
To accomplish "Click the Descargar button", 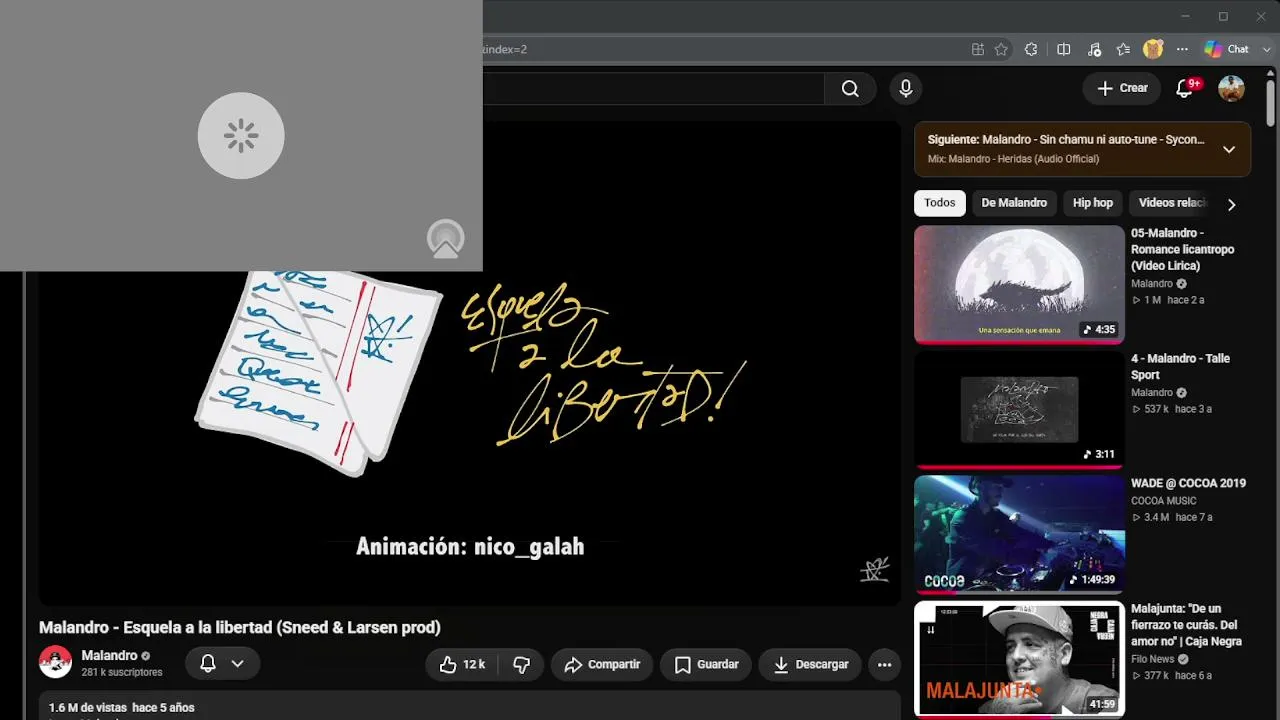I will (x=811, y=664).
